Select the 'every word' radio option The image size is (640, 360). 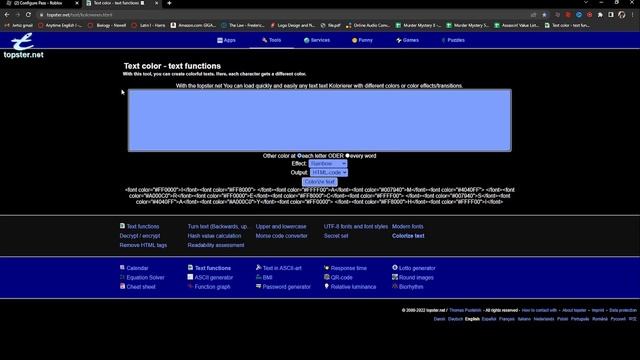pos(347,156)
